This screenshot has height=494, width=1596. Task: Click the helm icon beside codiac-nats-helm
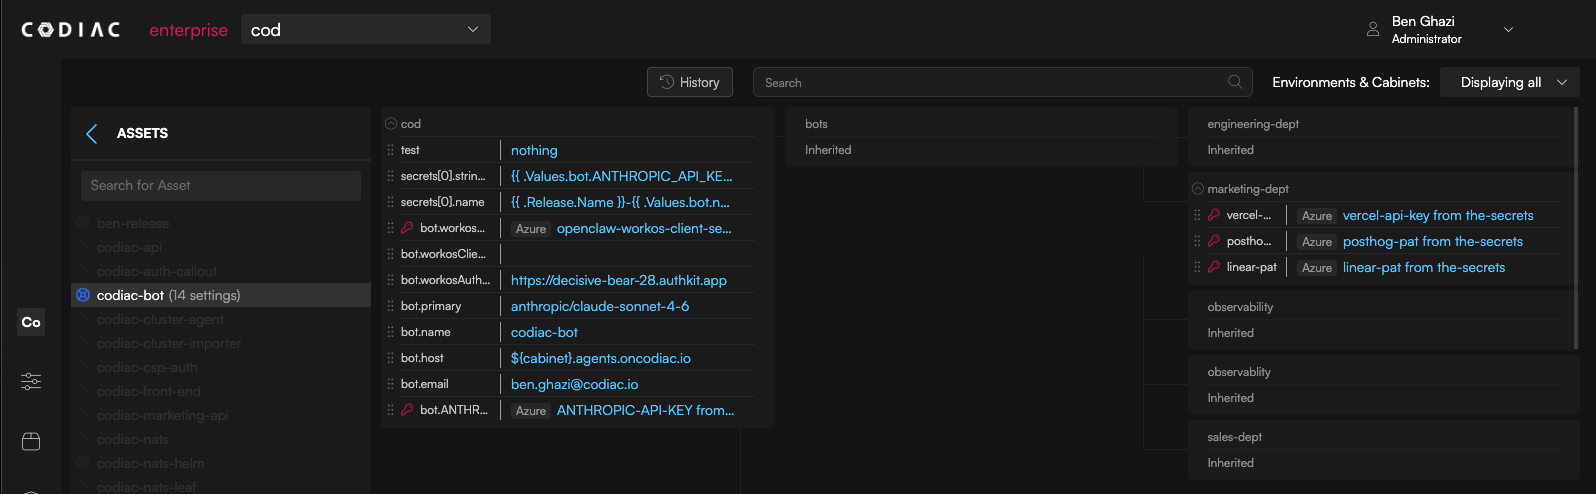[x=84, y=463]
